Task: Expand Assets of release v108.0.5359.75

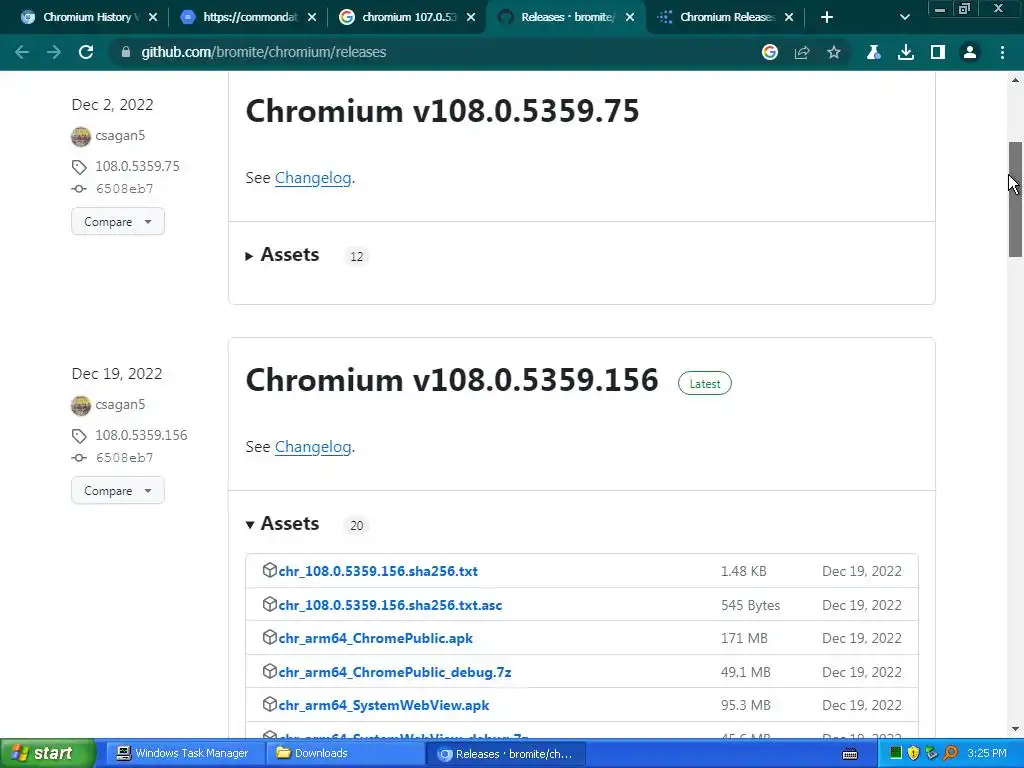Action: coord(282,255)
